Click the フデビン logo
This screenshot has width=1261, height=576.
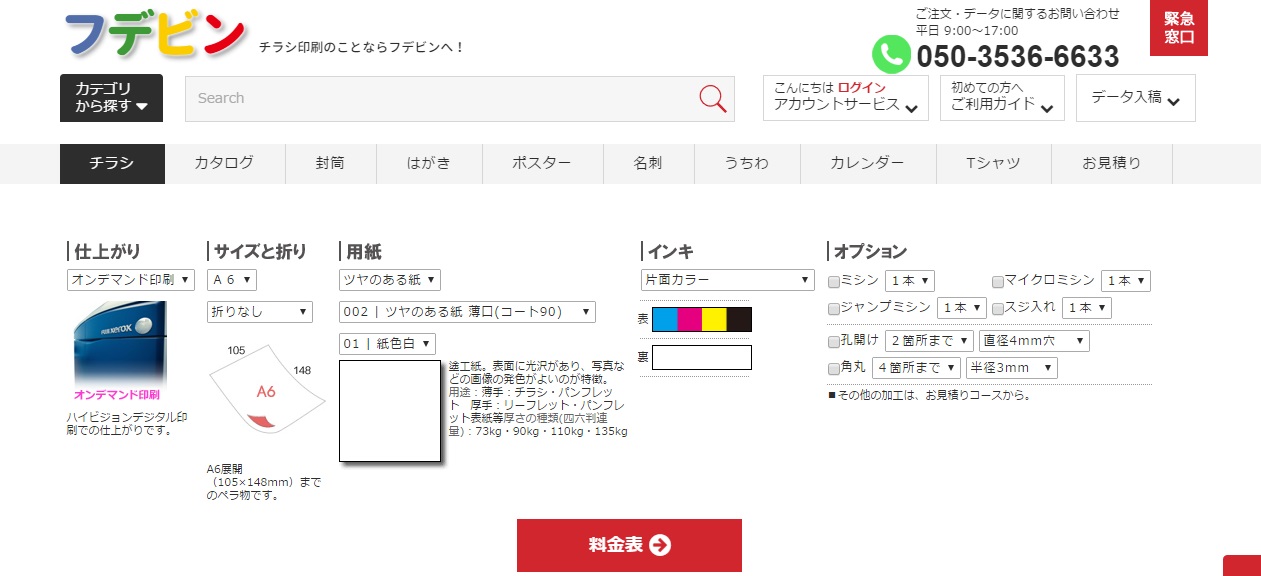coord(155,35)
